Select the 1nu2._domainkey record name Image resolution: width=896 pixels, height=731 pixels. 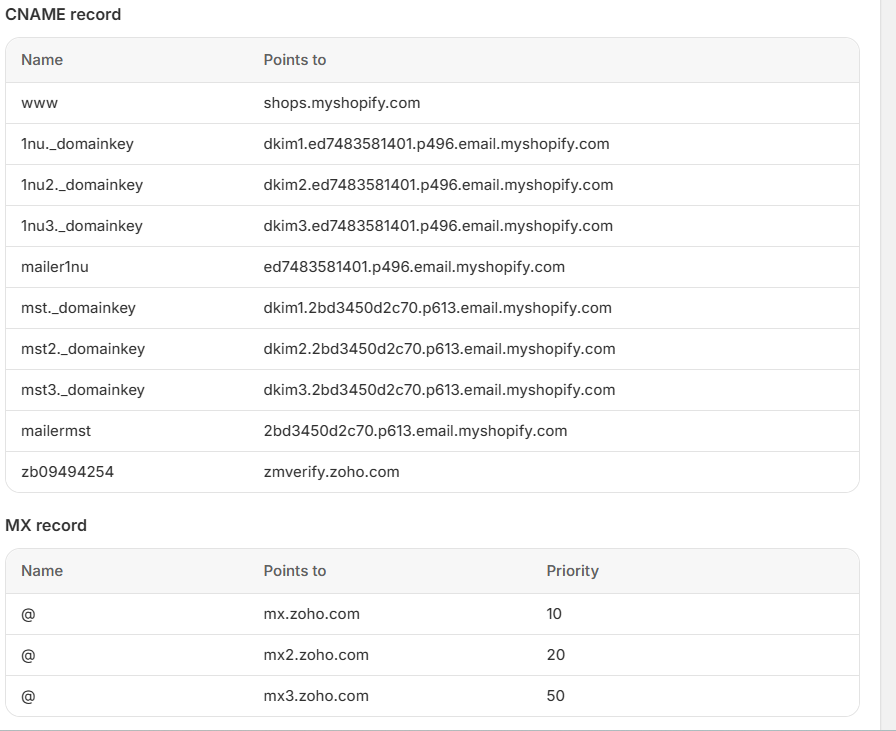click(x=82, y=185)
